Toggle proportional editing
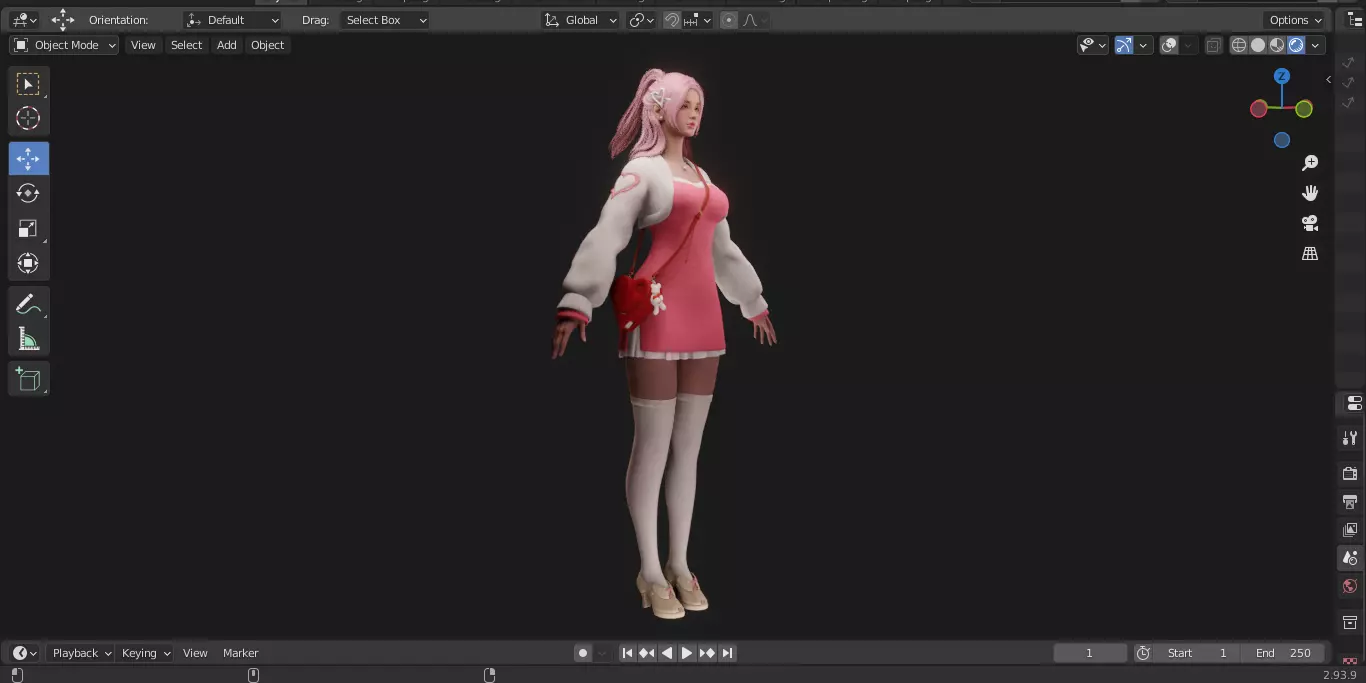This screenshot has width=1366, height=683. 728,20
